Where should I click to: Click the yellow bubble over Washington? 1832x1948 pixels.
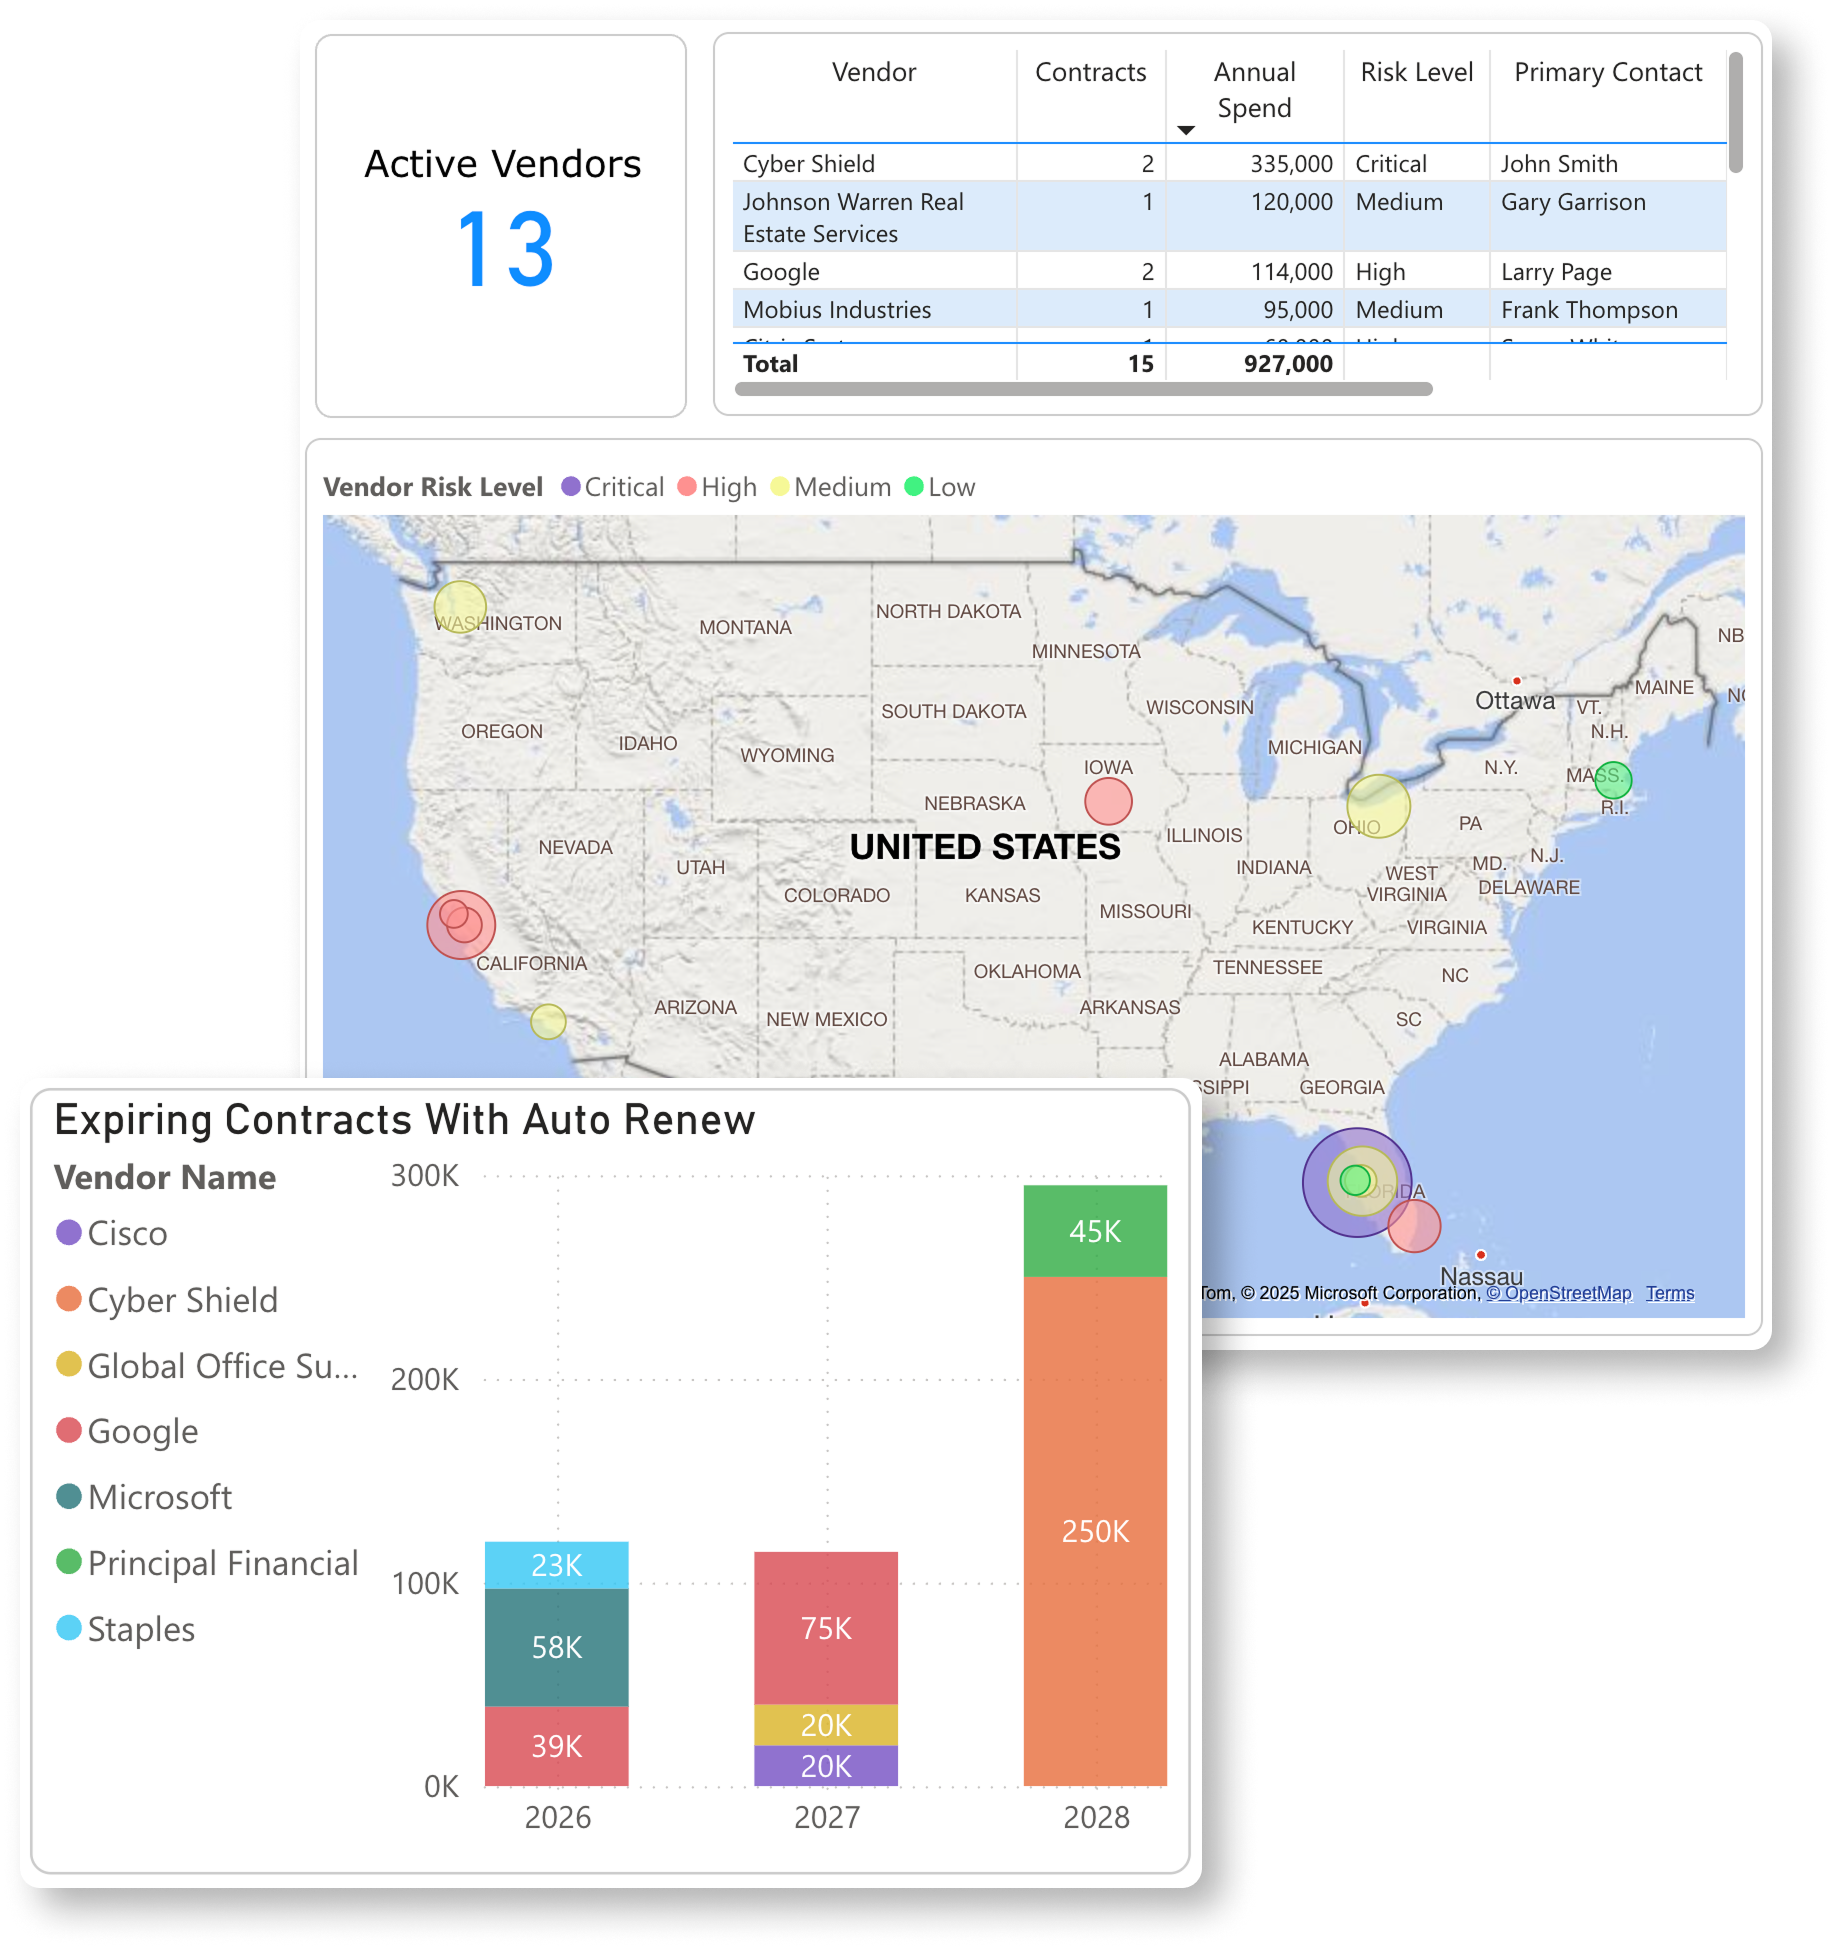[460, 607]
